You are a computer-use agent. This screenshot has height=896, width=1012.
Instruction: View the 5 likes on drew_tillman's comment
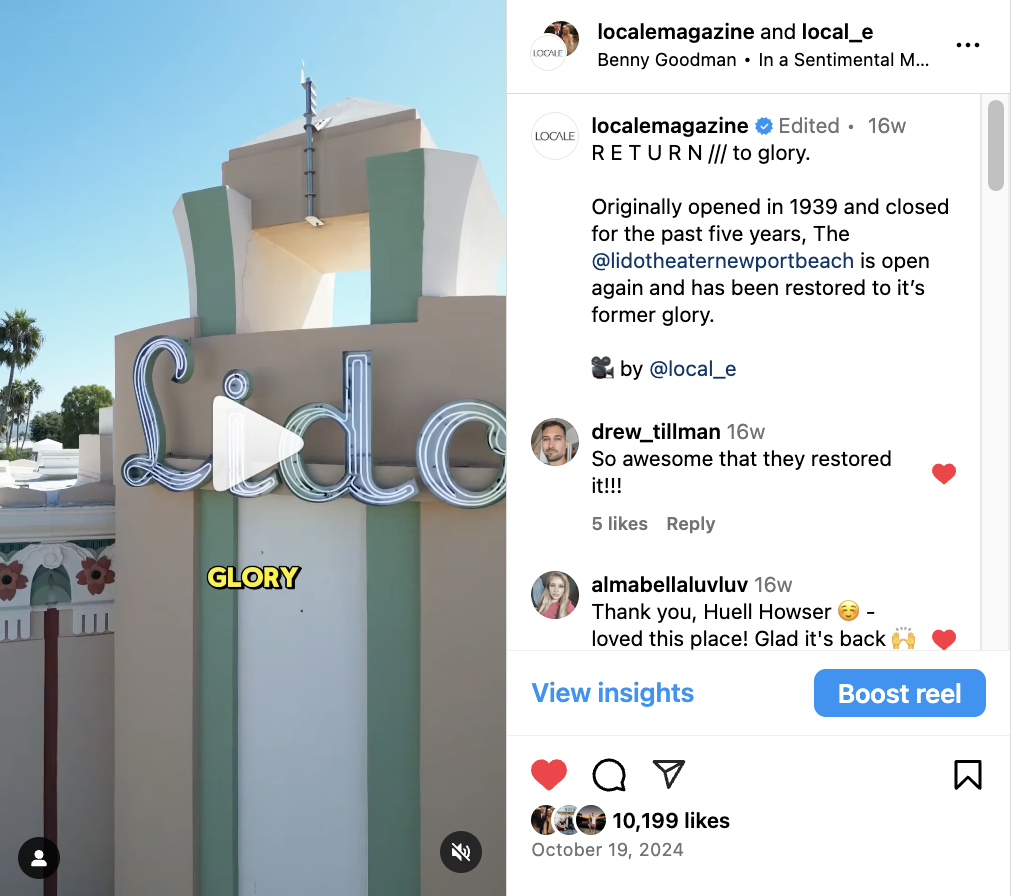620,524
